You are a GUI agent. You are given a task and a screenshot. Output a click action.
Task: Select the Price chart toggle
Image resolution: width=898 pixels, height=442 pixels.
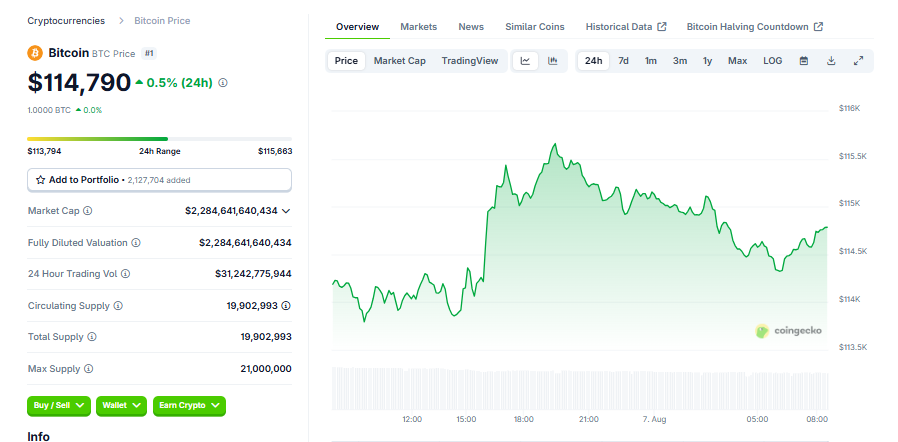[346, 61]
